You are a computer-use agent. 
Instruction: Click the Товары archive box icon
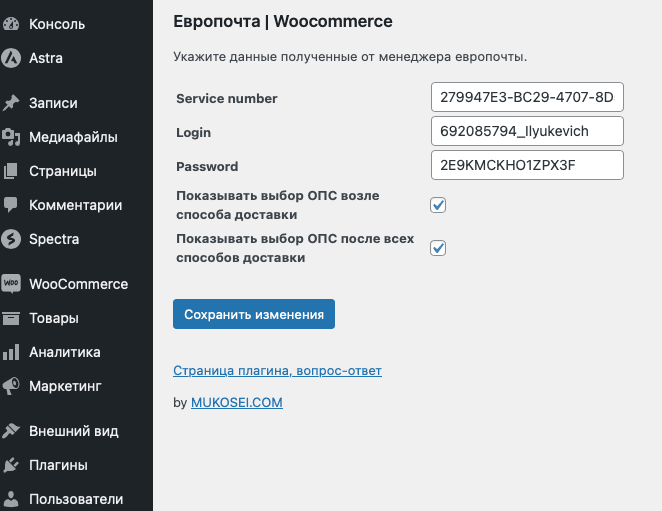[12, 318]
